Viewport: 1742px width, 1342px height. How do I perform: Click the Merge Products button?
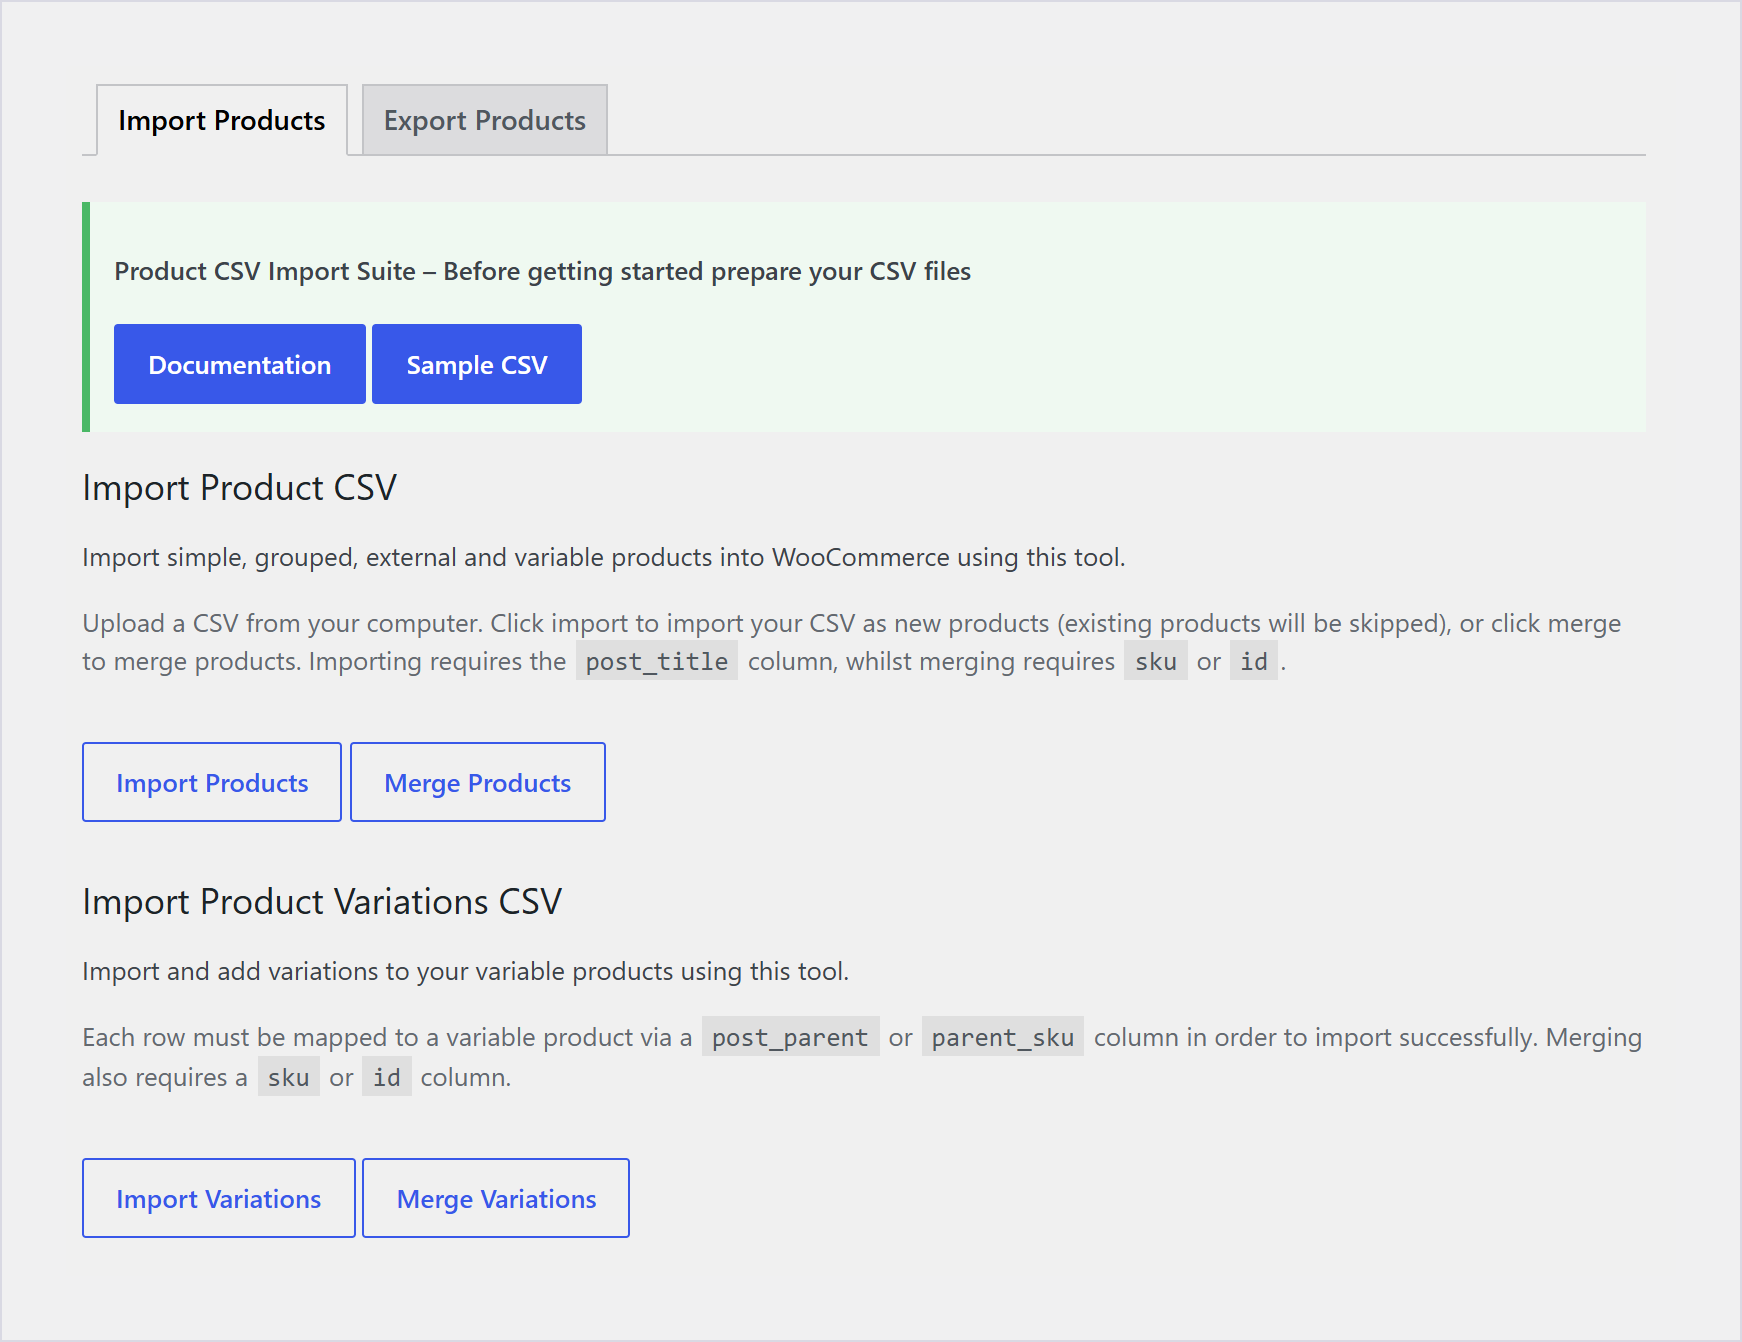point(478,782)
